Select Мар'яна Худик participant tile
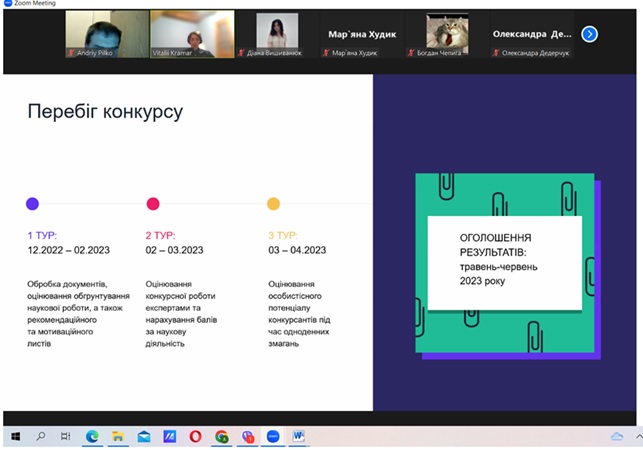Viewport: 643px width, 450px height. pos(362,34)
